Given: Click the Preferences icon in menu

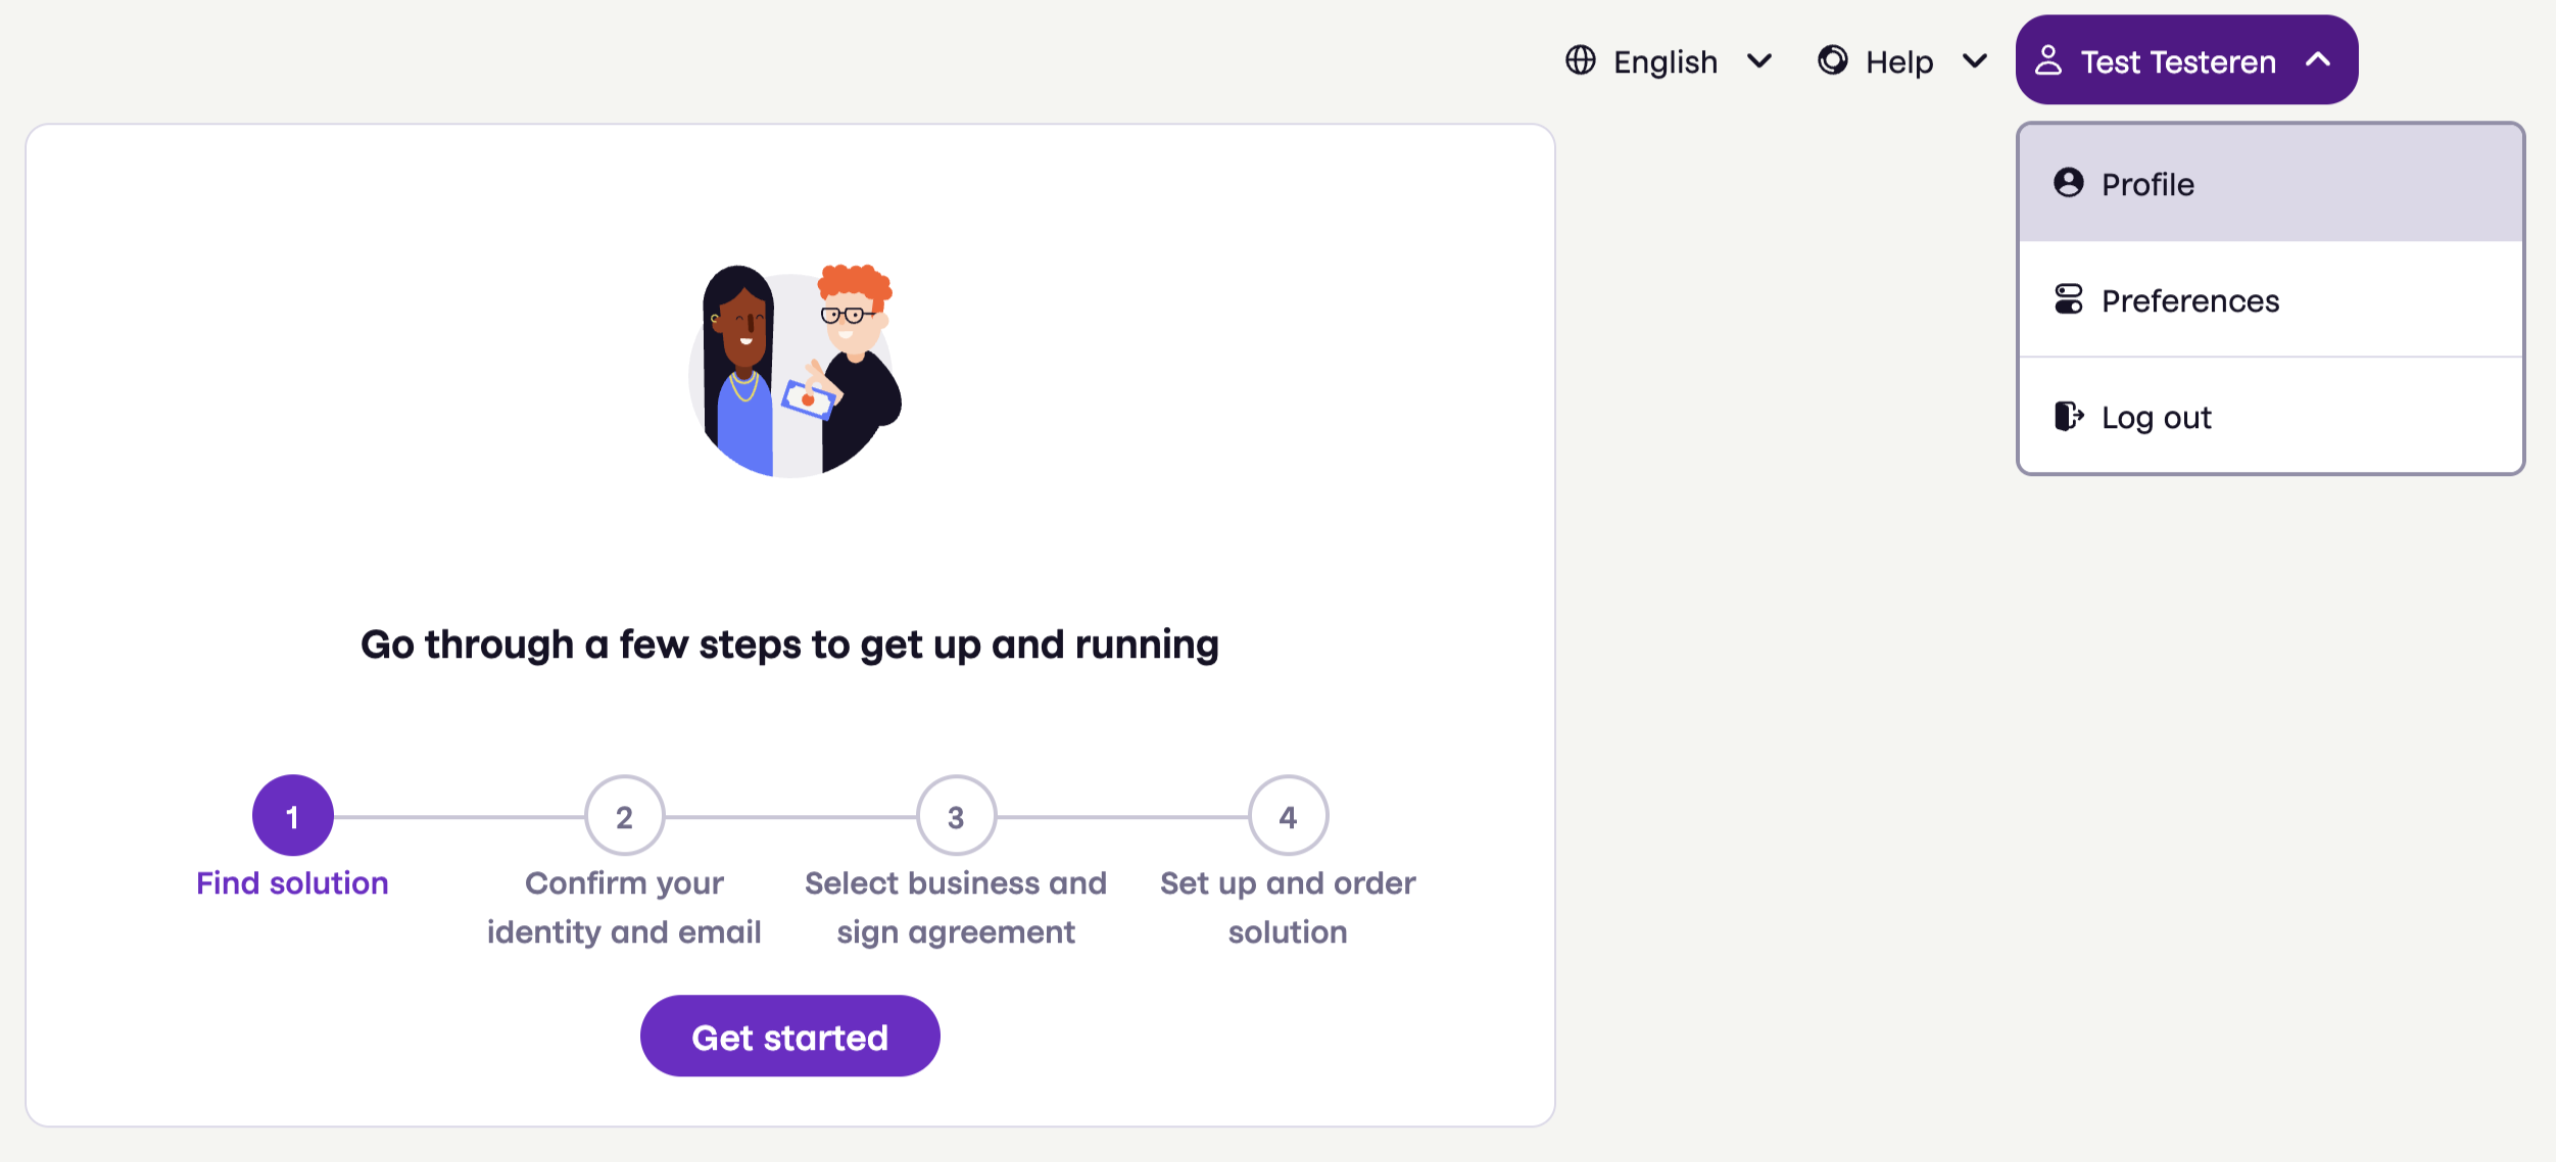Looking at the screenshot, I should (x=2069, y=300).
